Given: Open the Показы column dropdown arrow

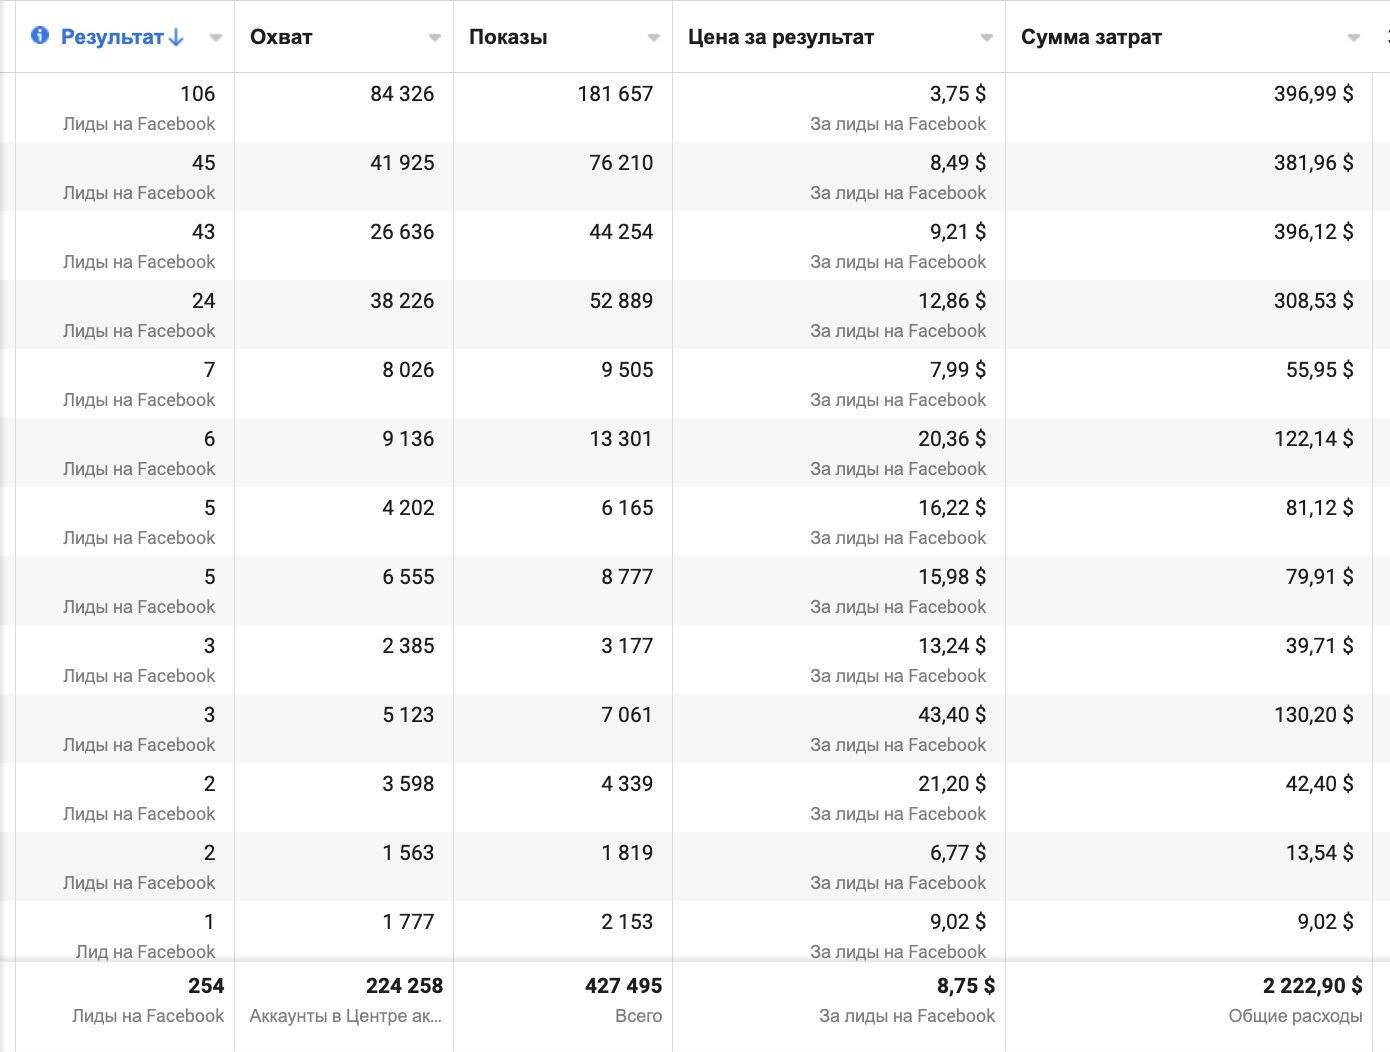Looking at the screenshot, I should tap(654, 38).
